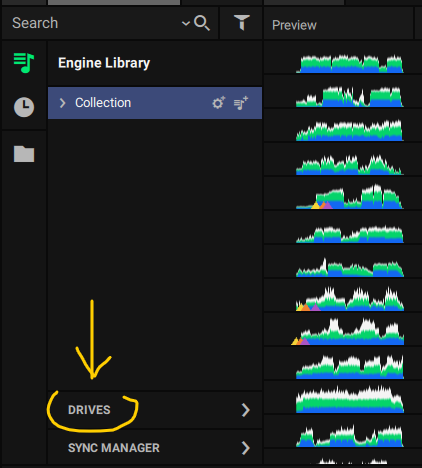Open the filter funnel icon
Image resolution: width=422 pixels, height=468 pixels.
[x=242, y=23]
